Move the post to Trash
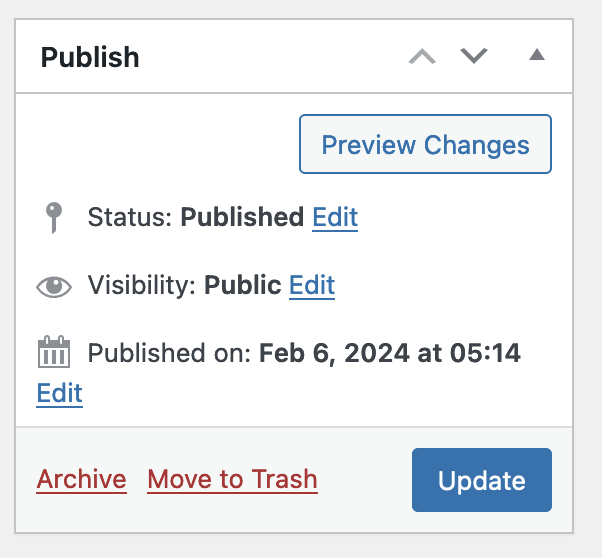Viewport: 602px width, 558px height. pos(232,480)
